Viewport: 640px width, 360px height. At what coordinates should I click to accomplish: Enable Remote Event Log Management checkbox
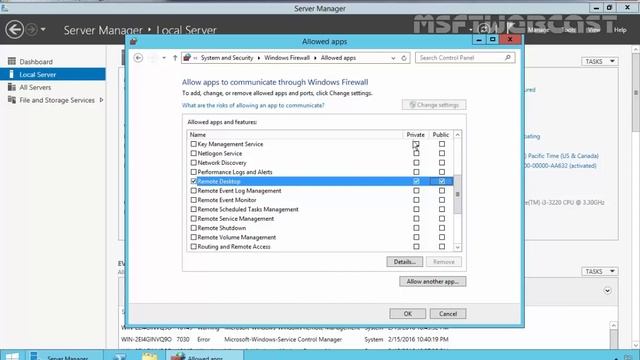[x=193, y=191]
